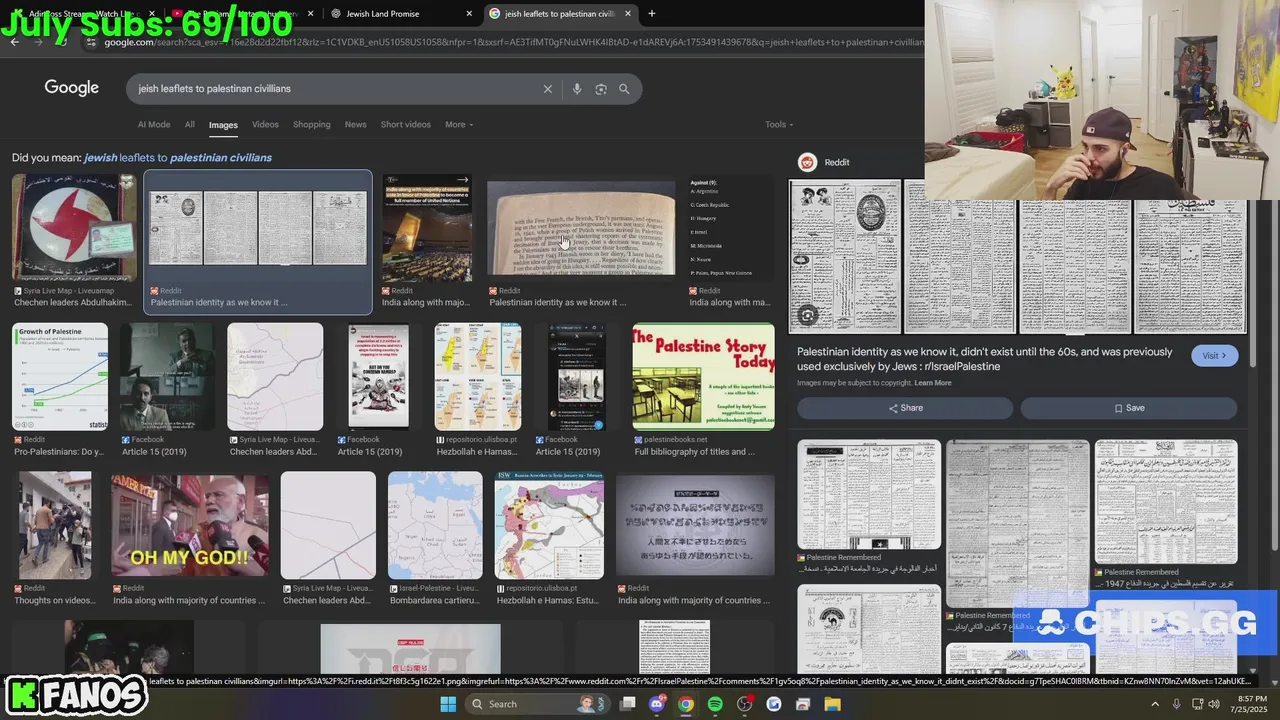This screenshot has height=720, width=1280.
Task: Expand the More search filters dropdown
Action: click(x=459, y=125)
